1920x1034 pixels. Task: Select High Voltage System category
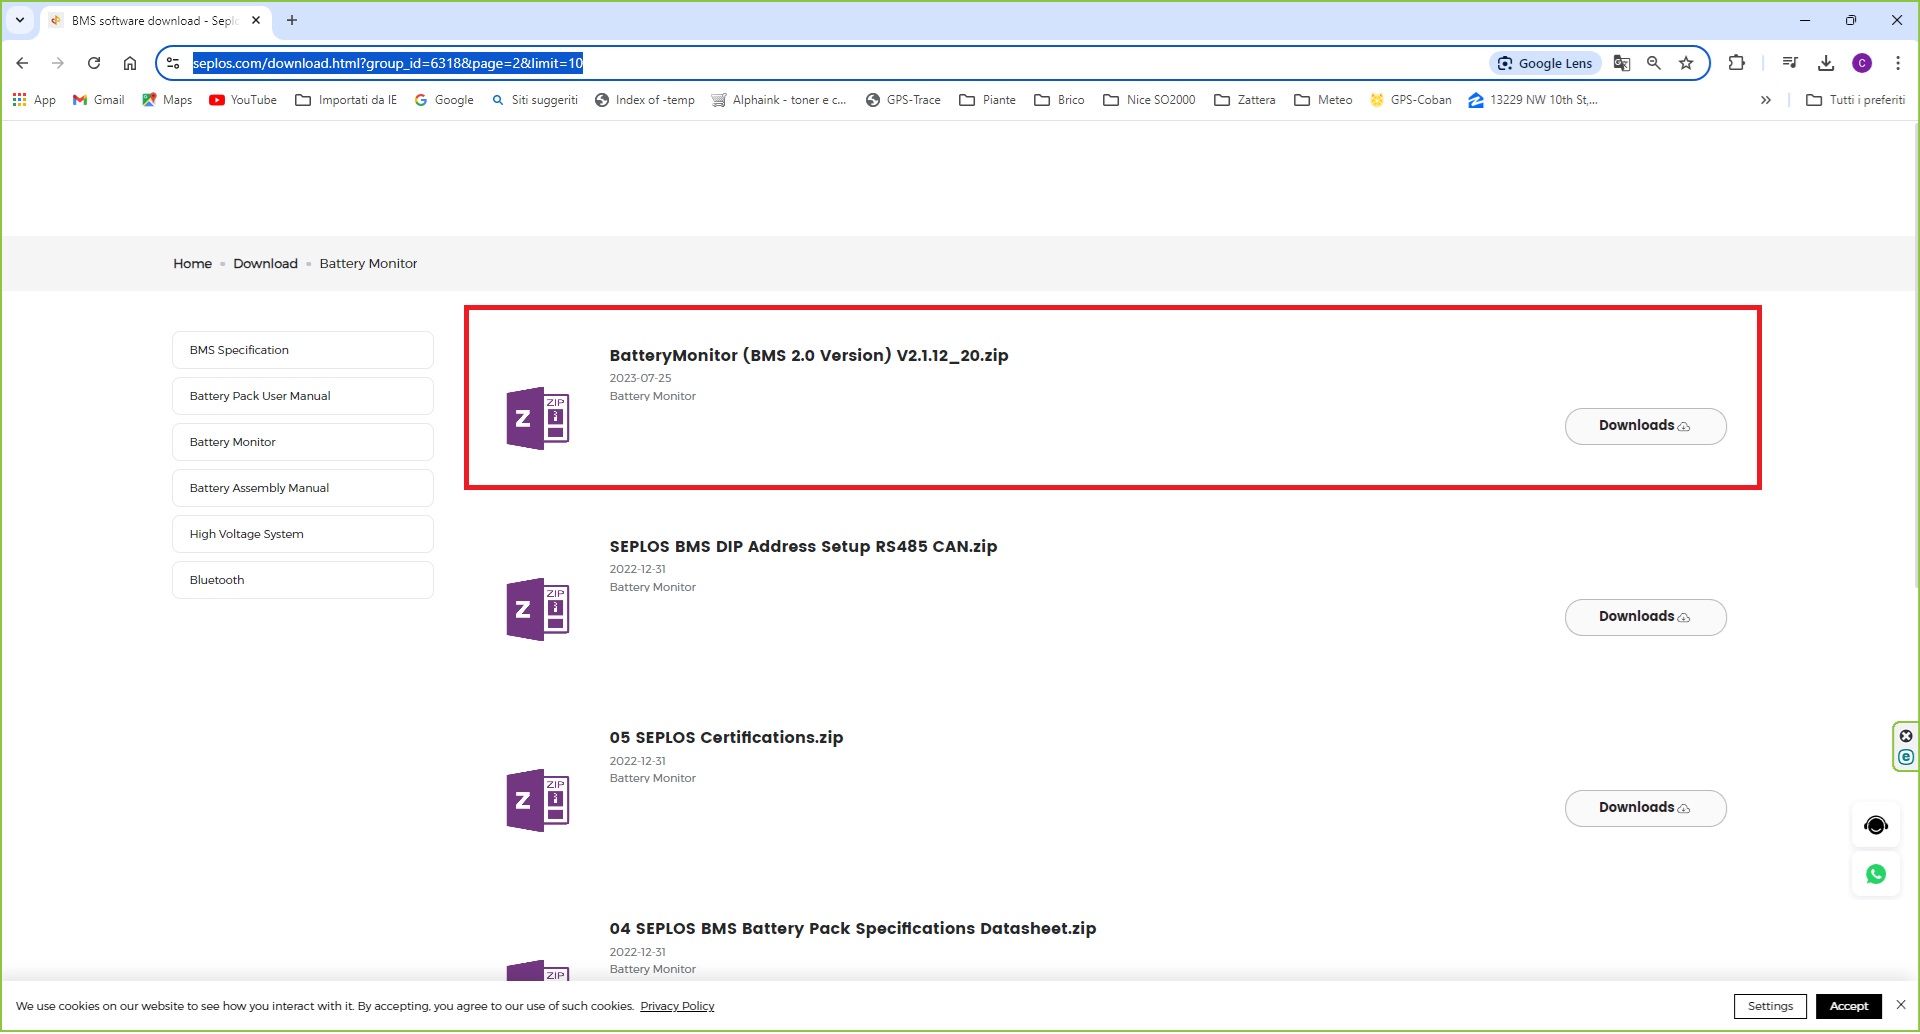[x=302, y=534]
